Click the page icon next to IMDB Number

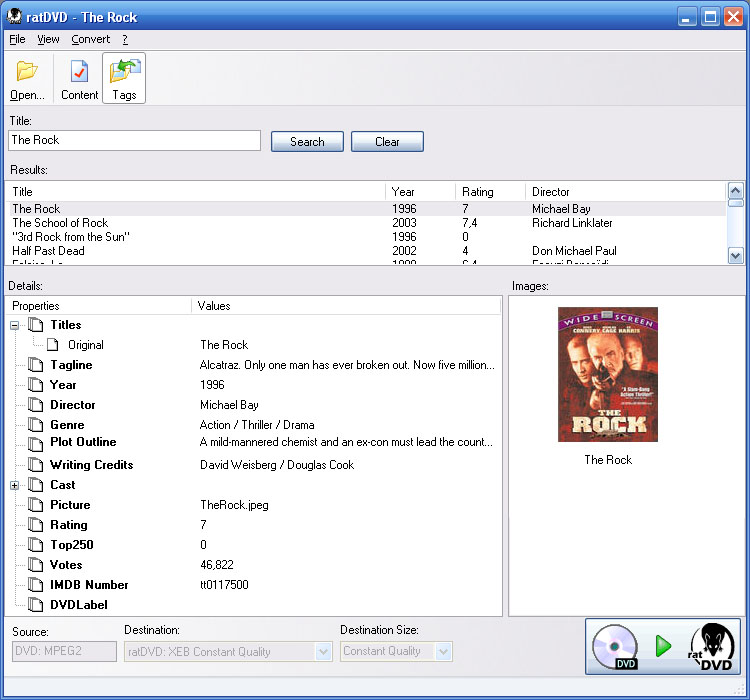tap(36, 585)
